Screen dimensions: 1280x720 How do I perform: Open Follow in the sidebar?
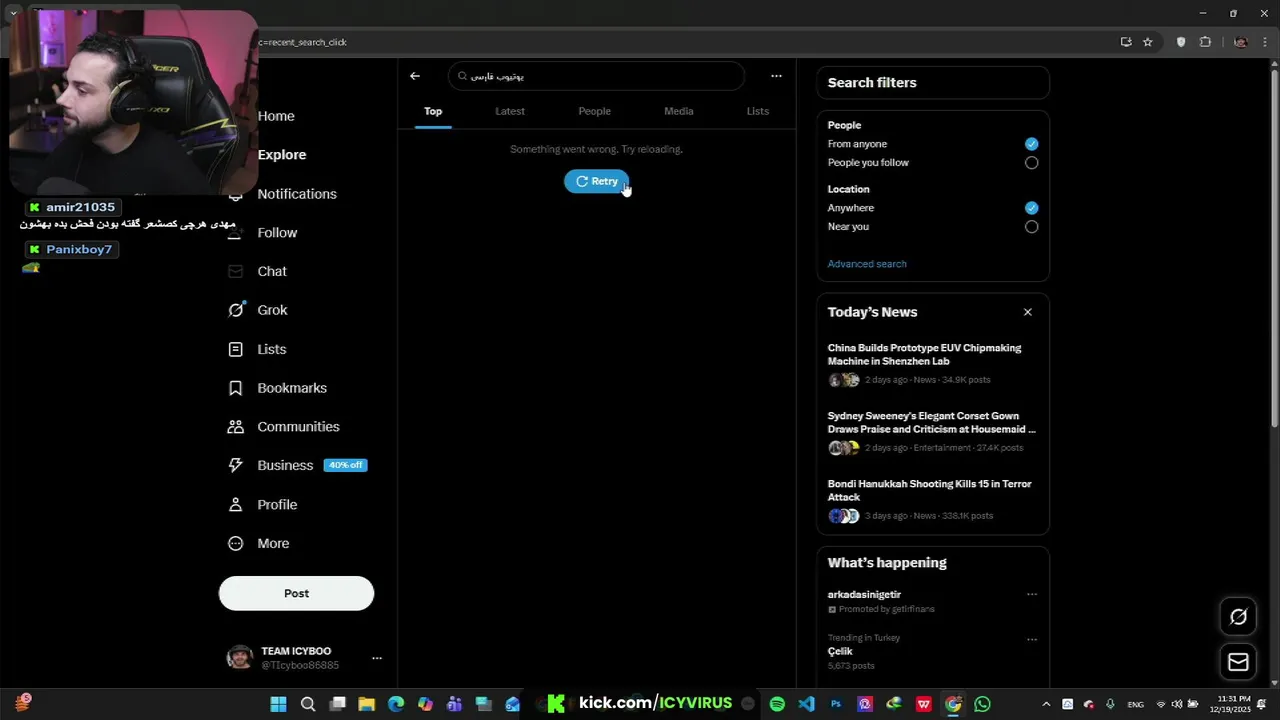(x=277, y=233)
